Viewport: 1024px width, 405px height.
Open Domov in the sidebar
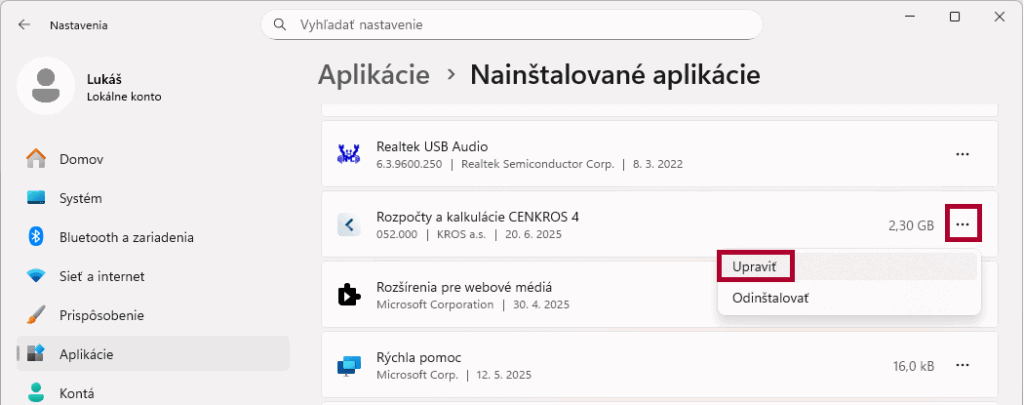coord(81,159)
